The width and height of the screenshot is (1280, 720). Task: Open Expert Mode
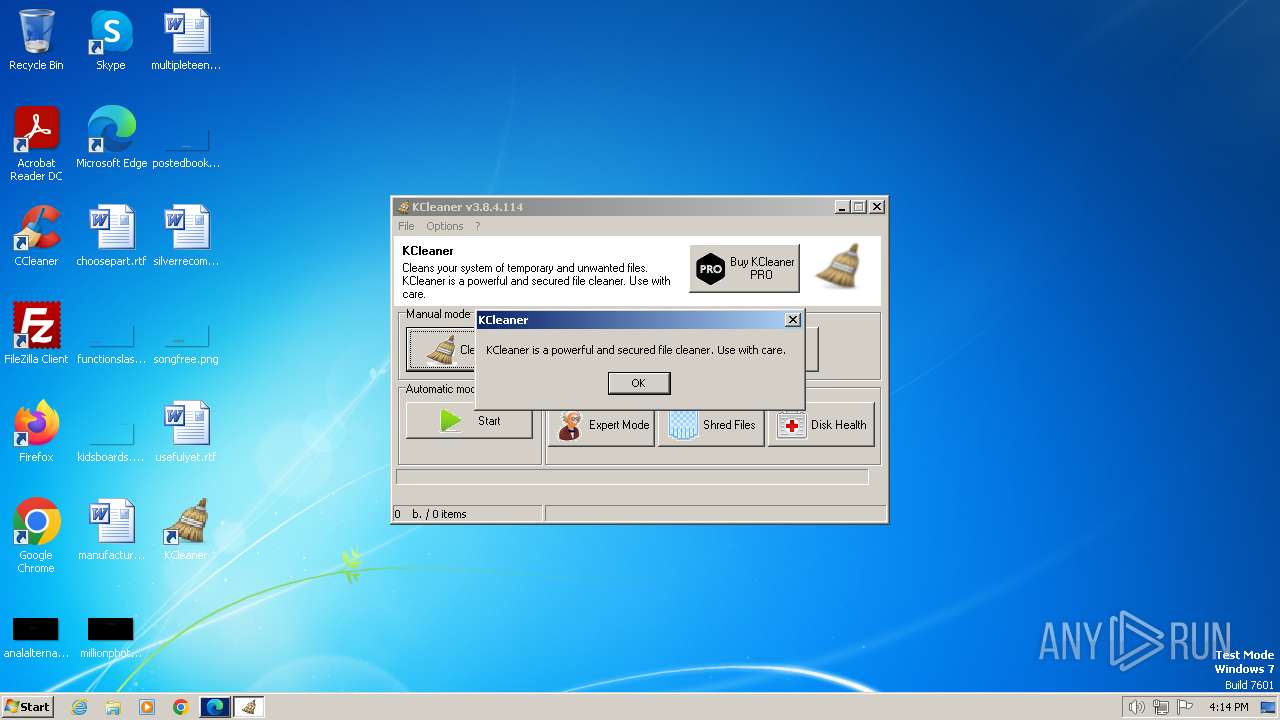[602, 425]
